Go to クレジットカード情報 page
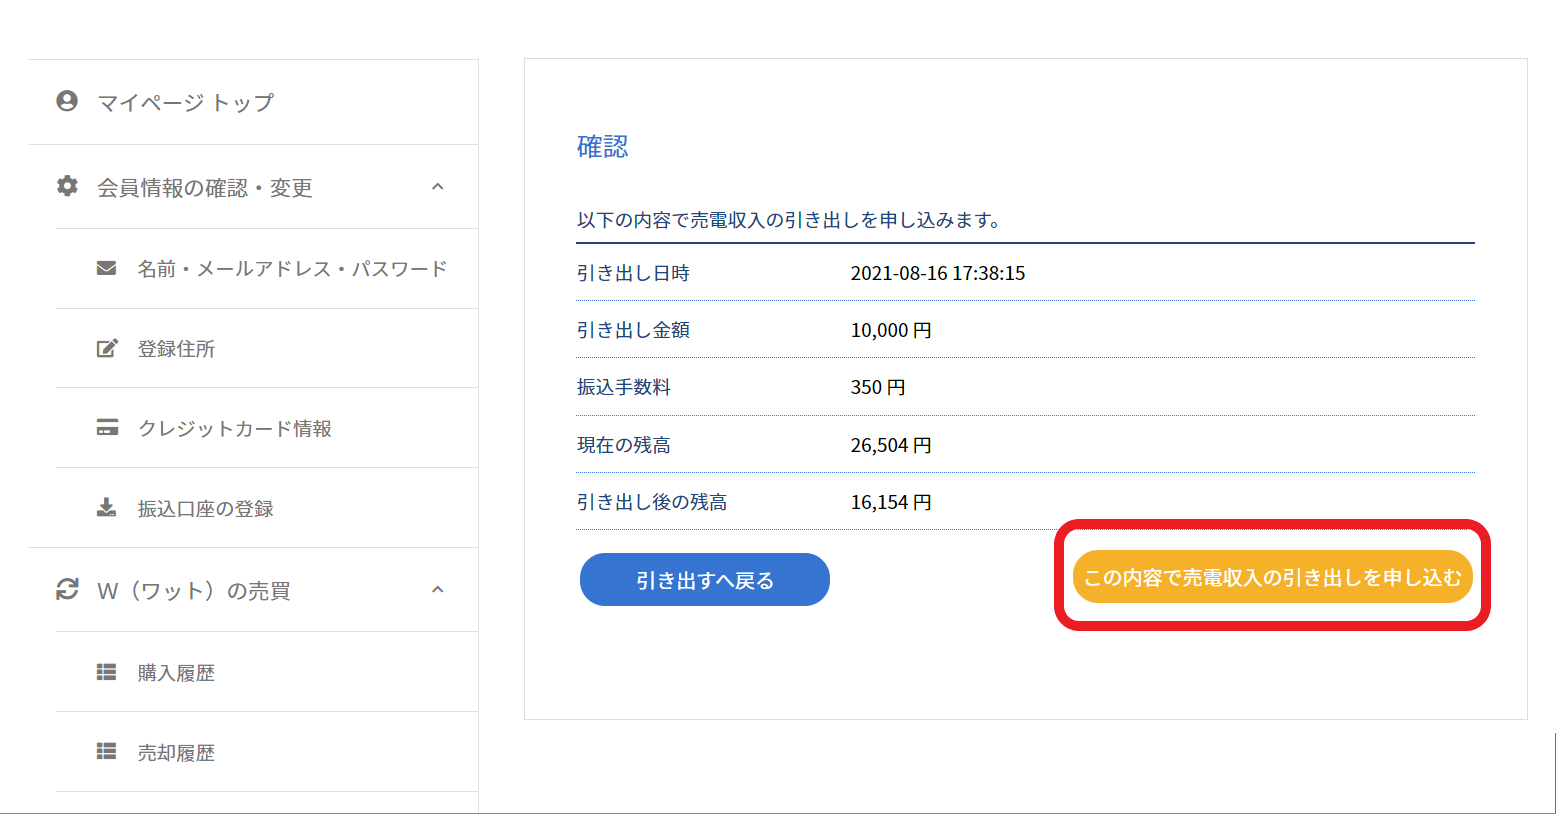 coord(234,429)
